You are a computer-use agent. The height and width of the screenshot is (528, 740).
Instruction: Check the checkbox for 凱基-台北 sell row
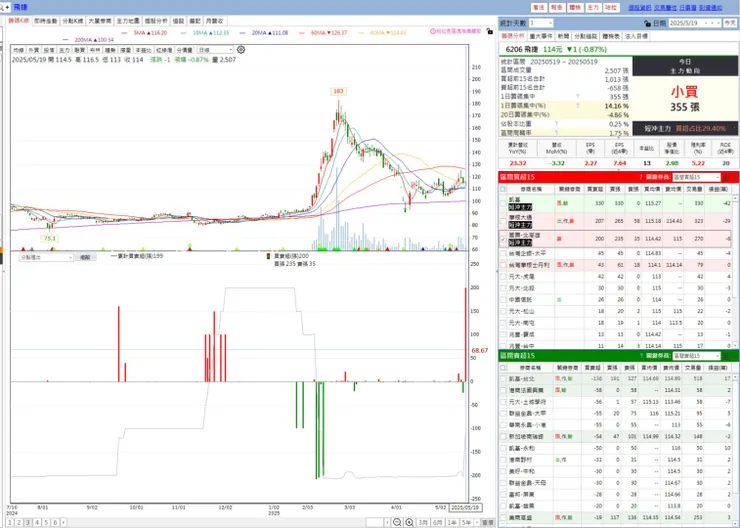(x=503, y=378)
